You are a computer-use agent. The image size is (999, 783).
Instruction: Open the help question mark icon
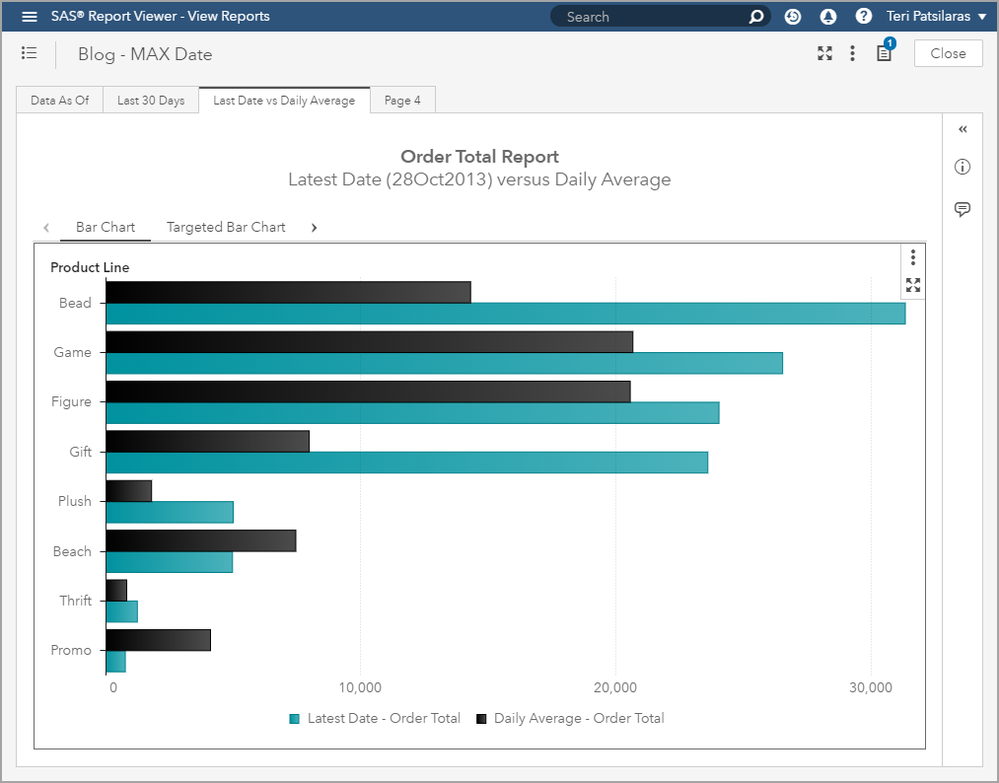tap(863, 16)
